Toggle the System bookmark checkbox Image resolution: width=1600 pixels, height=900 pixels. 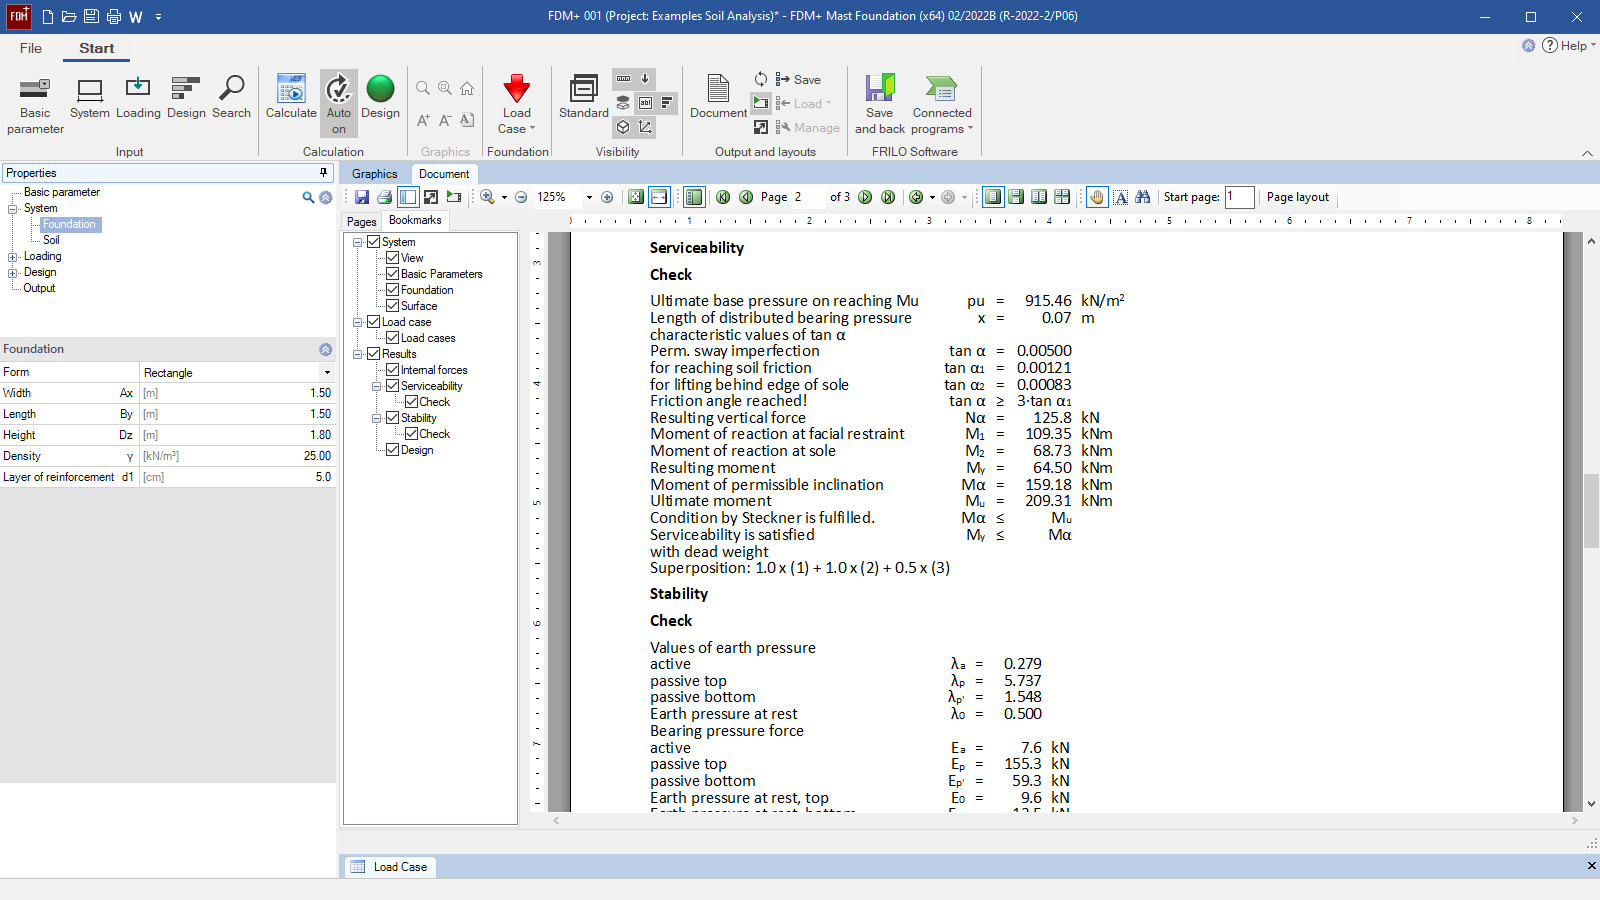point(373,242)
